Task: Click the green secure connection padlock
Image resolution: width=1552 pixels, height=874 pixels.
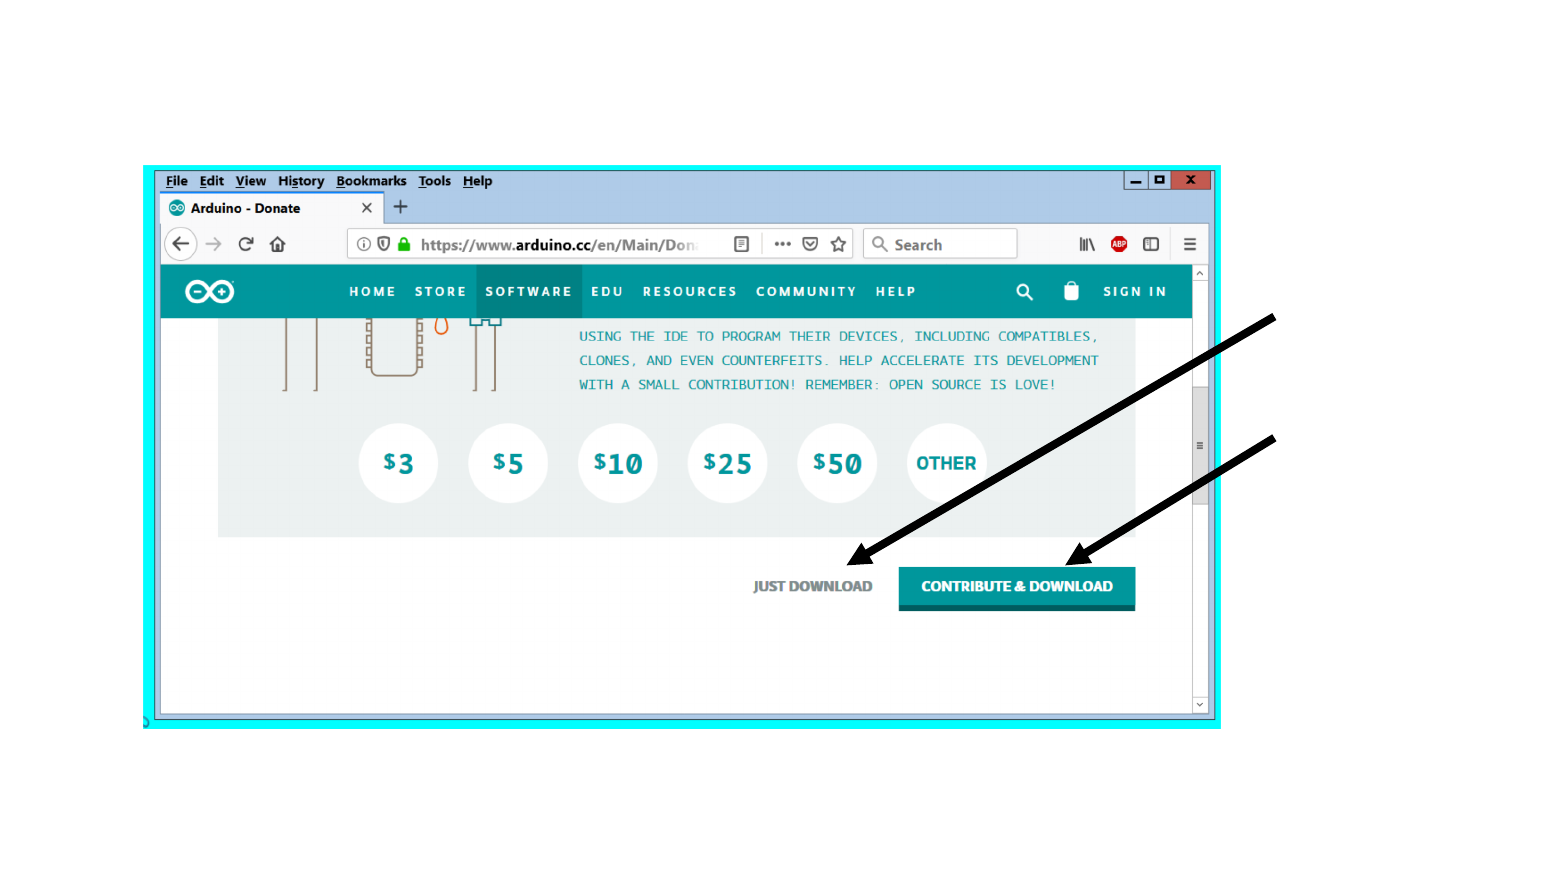Action: 404,244
